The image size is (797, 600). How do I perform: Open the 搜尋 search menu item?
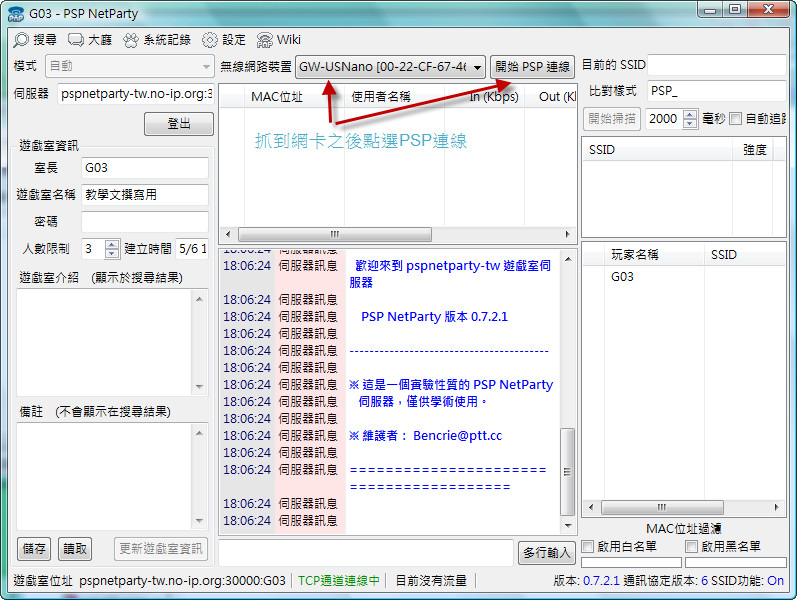pos(45,40)
